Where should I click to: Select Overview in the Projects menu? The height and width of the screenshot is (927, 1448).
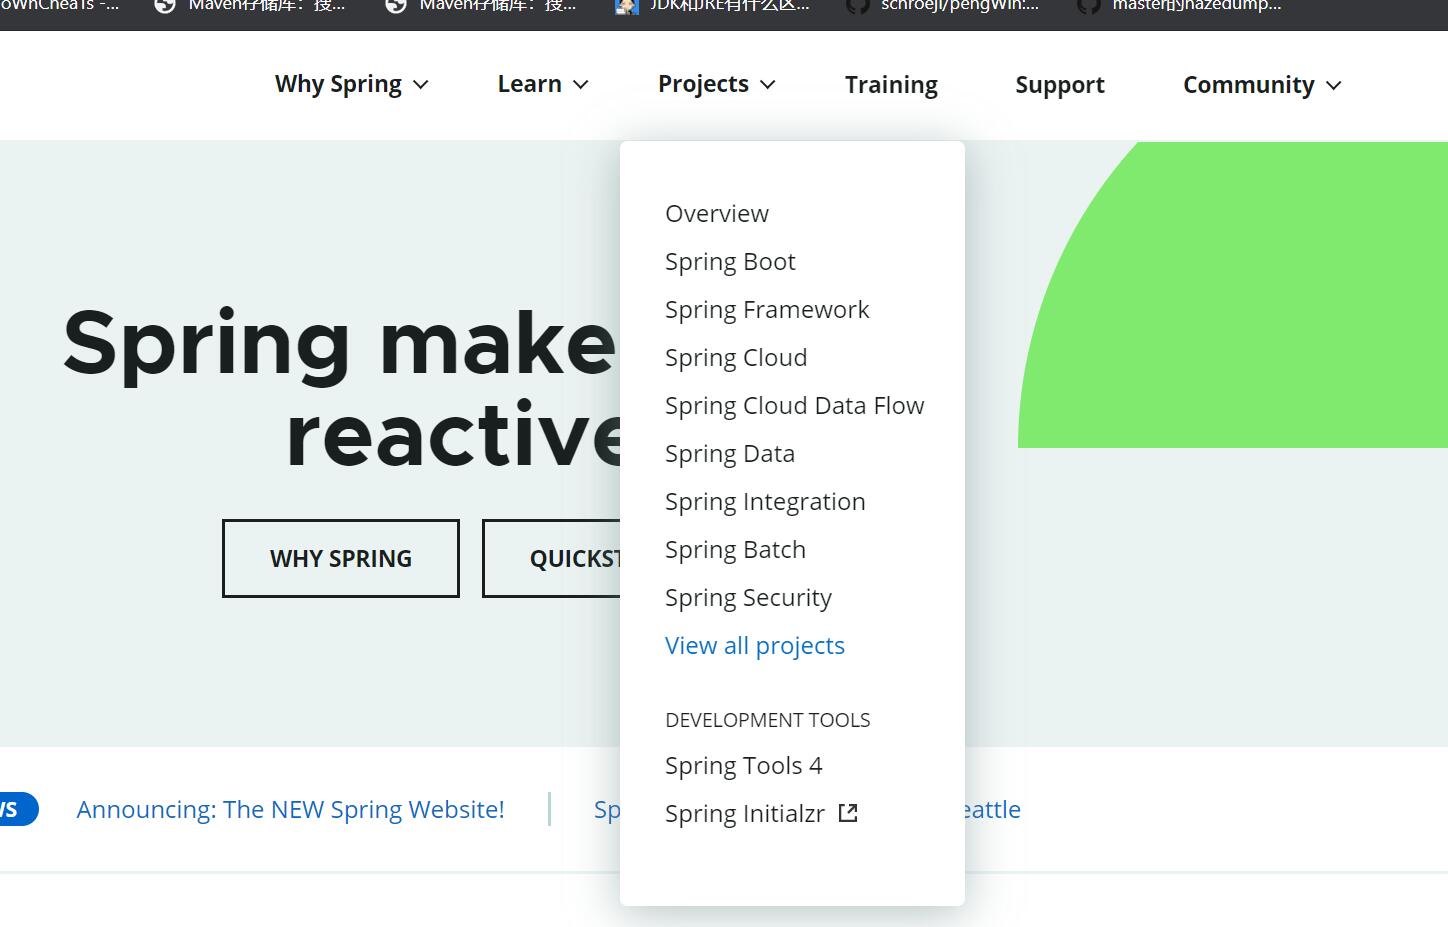717,214
